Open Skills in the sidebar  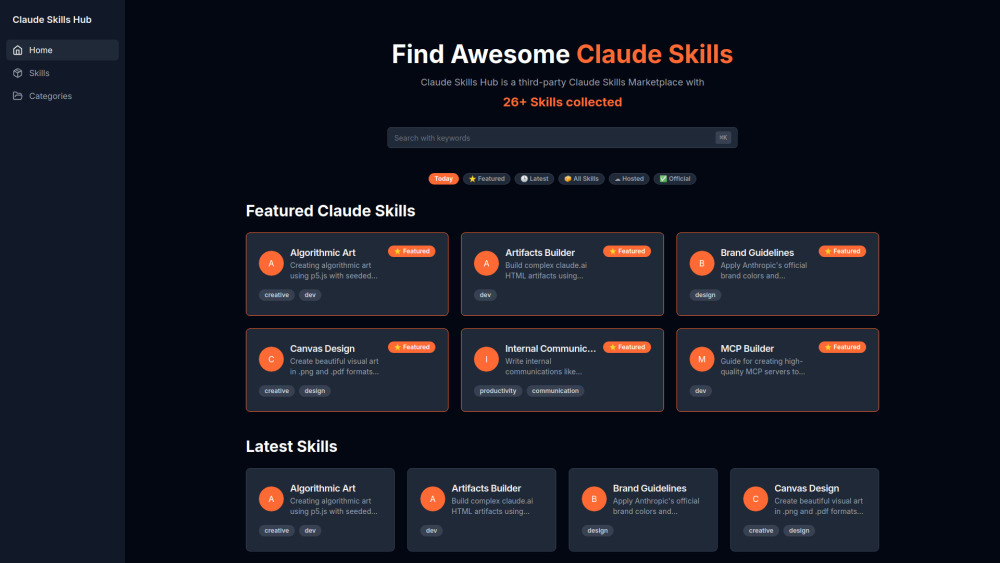point(62,73)
